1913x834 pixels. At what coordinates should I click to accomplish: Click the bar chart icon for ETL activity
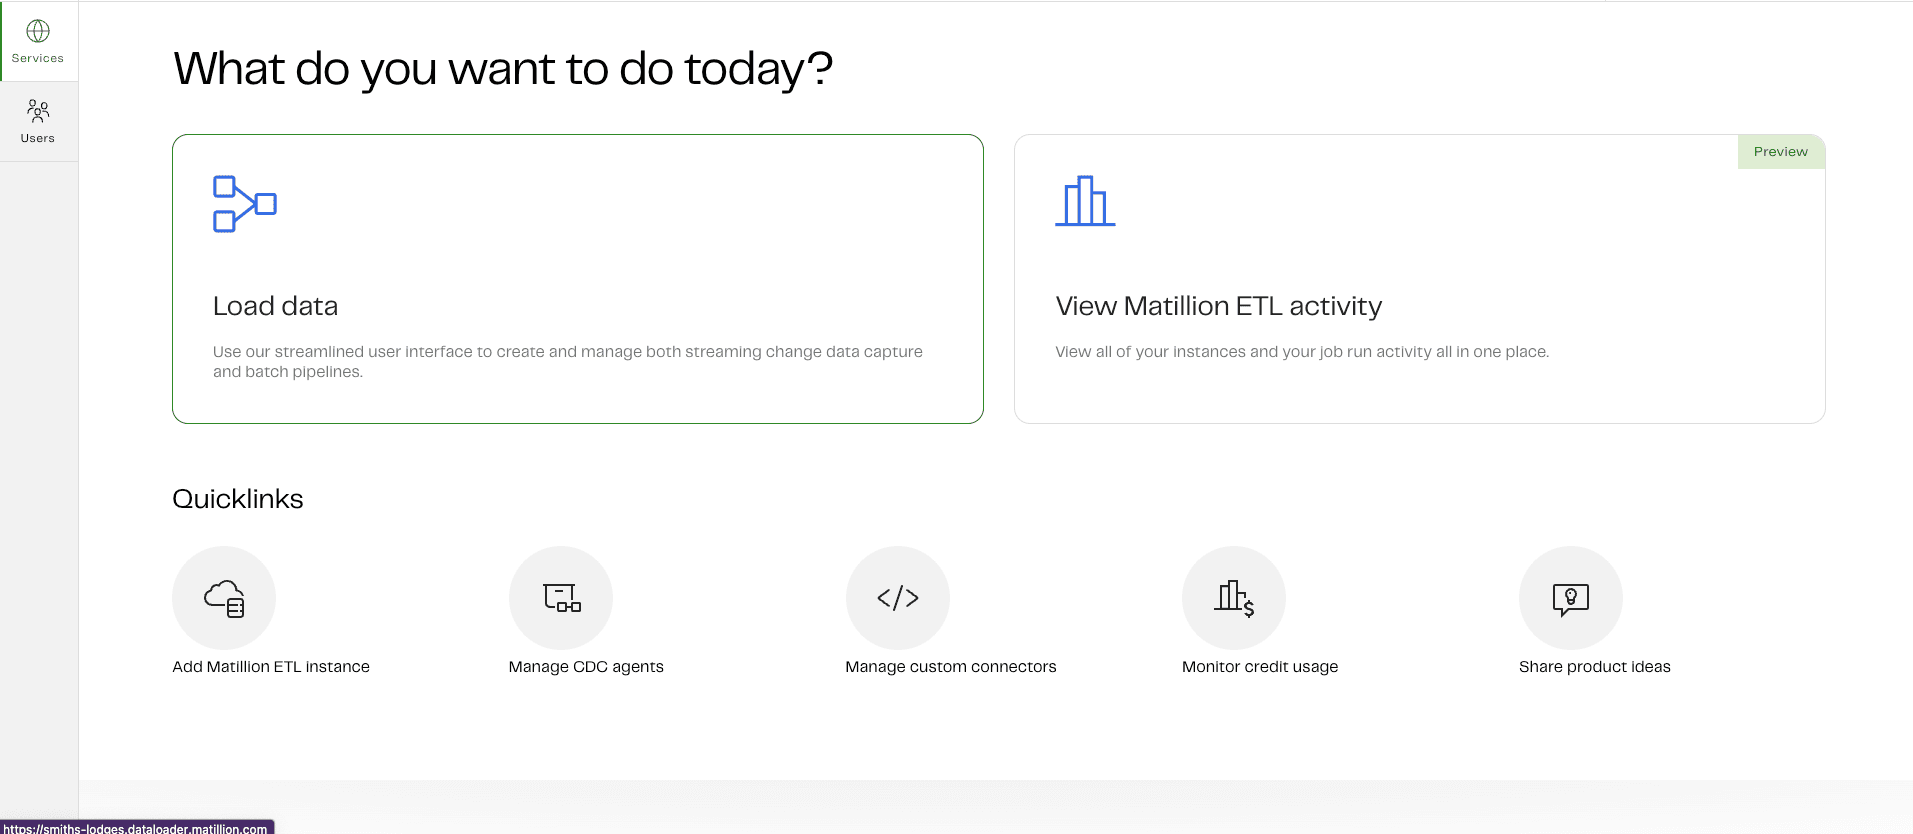point(1085,201)
